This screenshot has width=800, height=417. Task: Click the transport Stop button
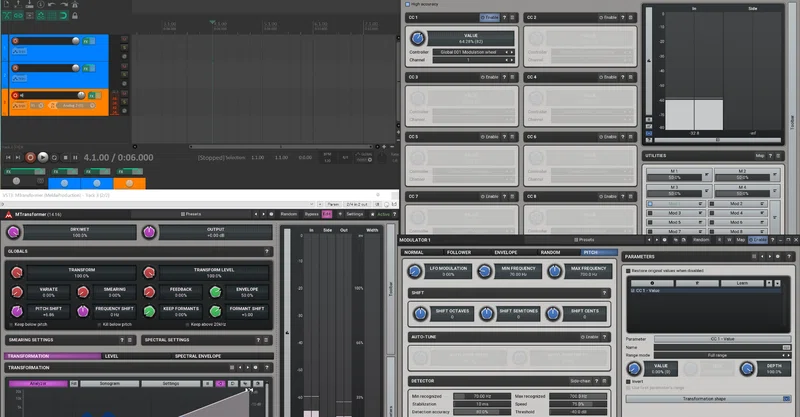(x=65, y=158)
